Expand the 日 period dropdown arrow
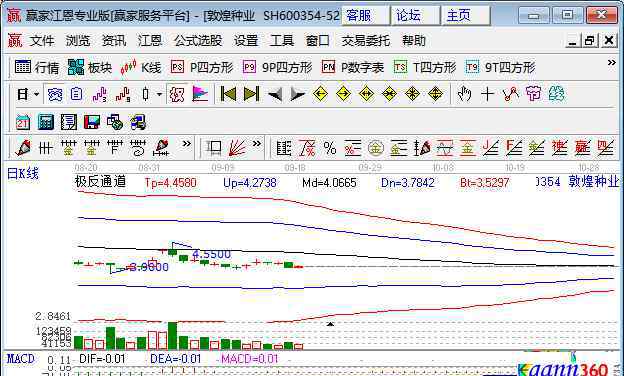 [x=37, y=95]
